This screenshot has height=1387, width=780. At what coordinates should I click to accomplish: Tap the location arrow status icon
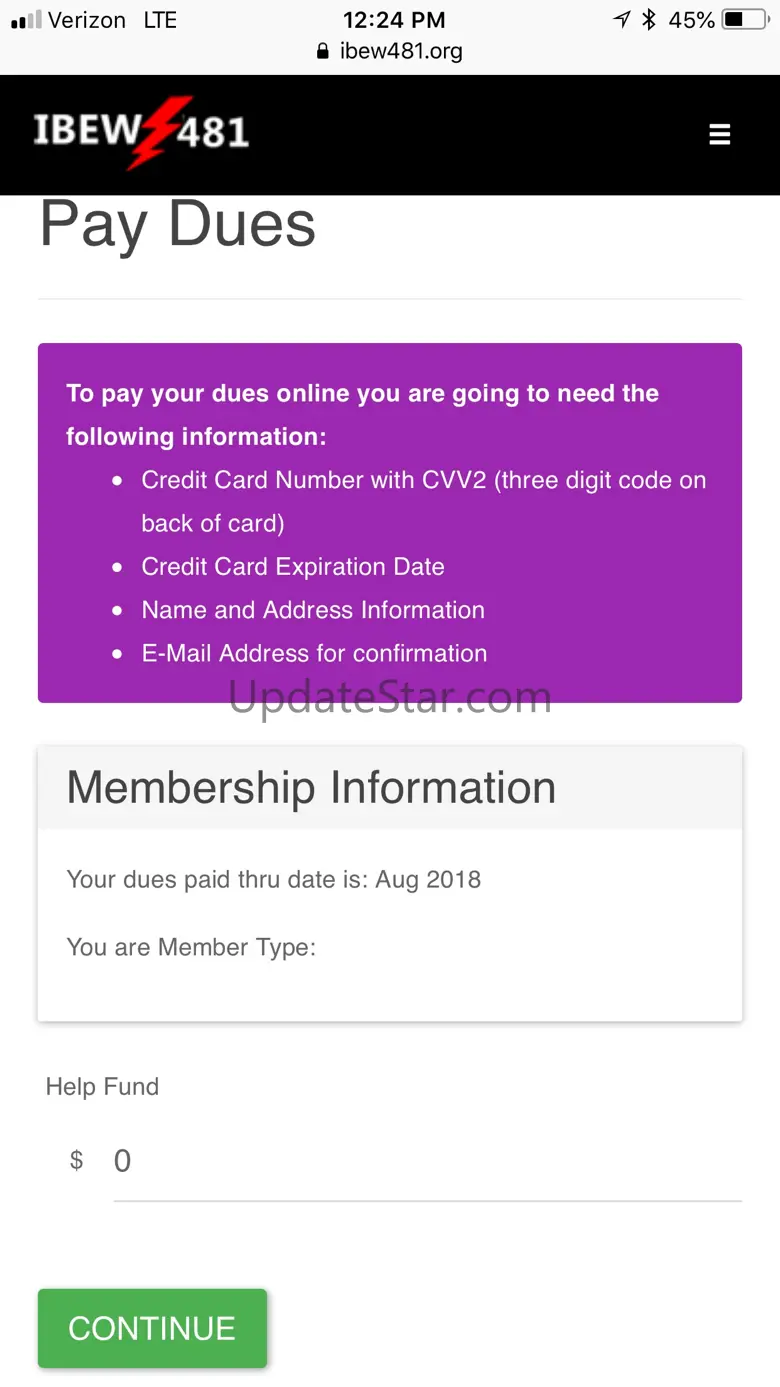pos(622,20)
